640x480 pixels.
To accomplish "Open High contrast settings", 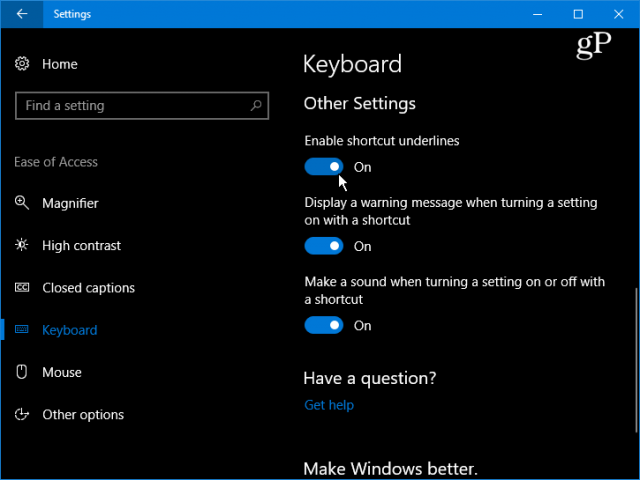I will (81, 245).
